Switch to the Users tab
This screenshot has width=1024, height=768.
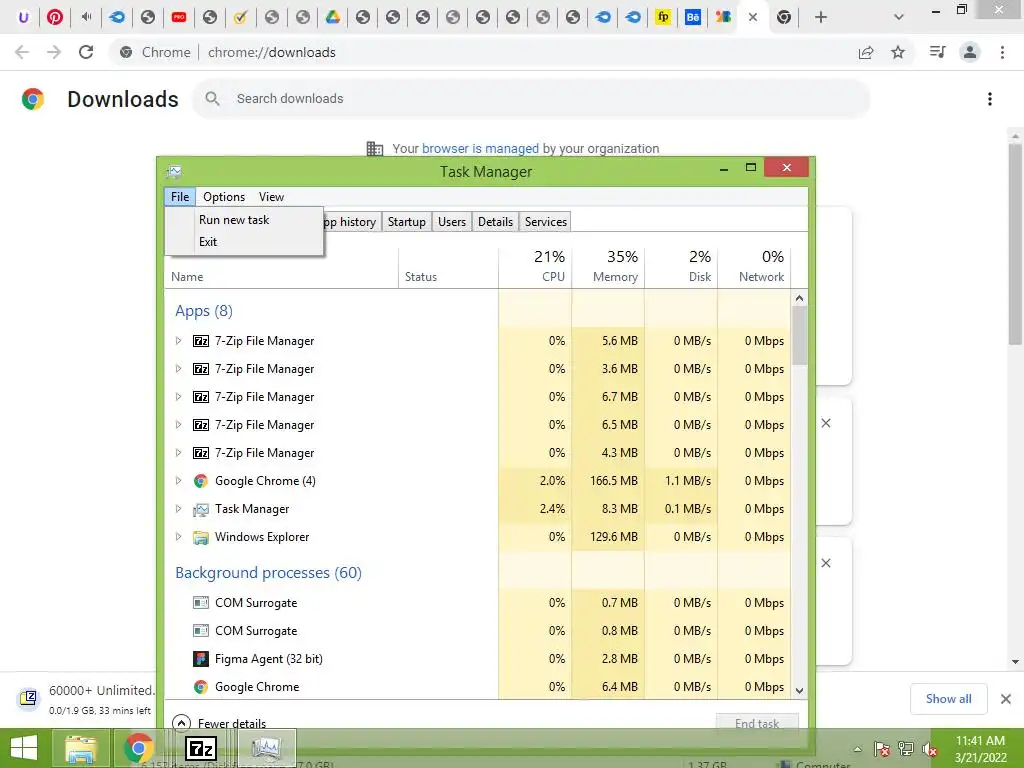point(452,221)
